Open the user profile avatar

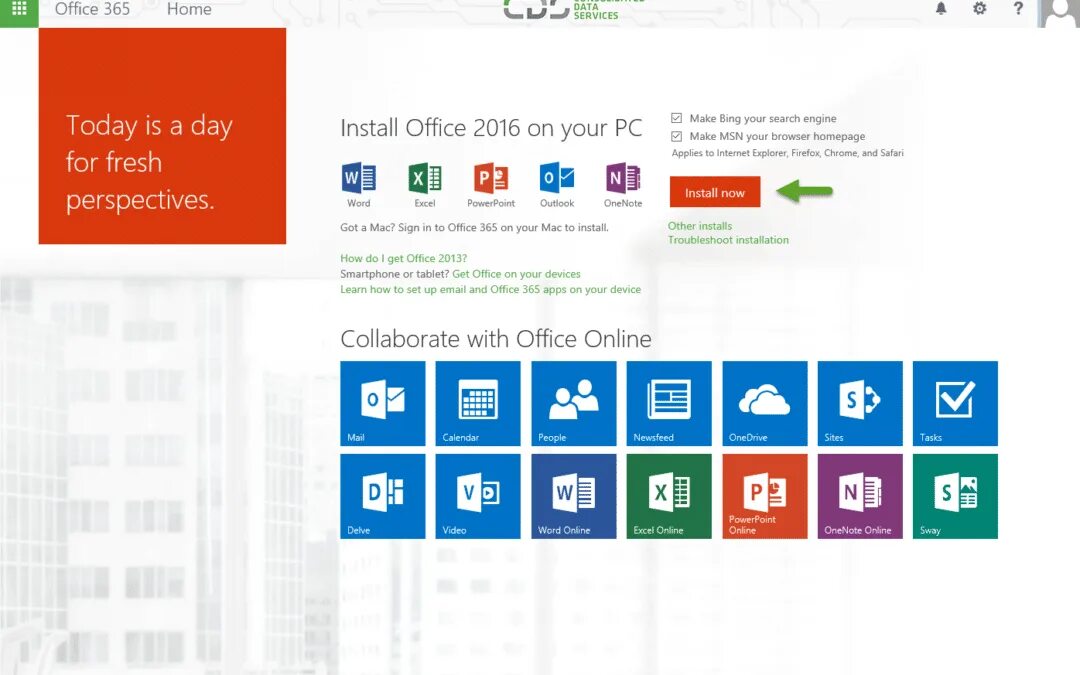click(x=1059, y=13)
